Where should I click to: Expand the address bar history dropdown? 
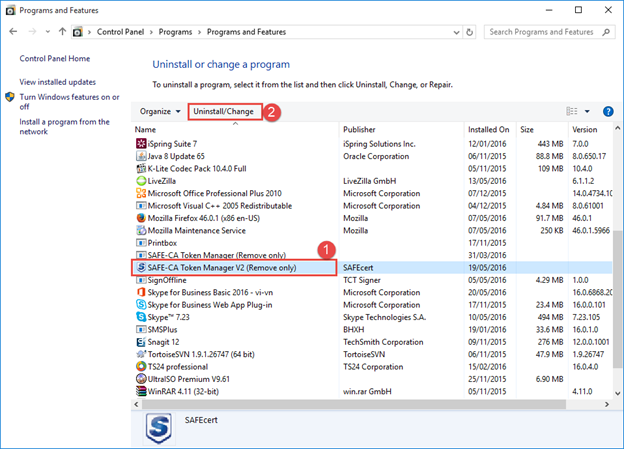(x=456, y=32)
